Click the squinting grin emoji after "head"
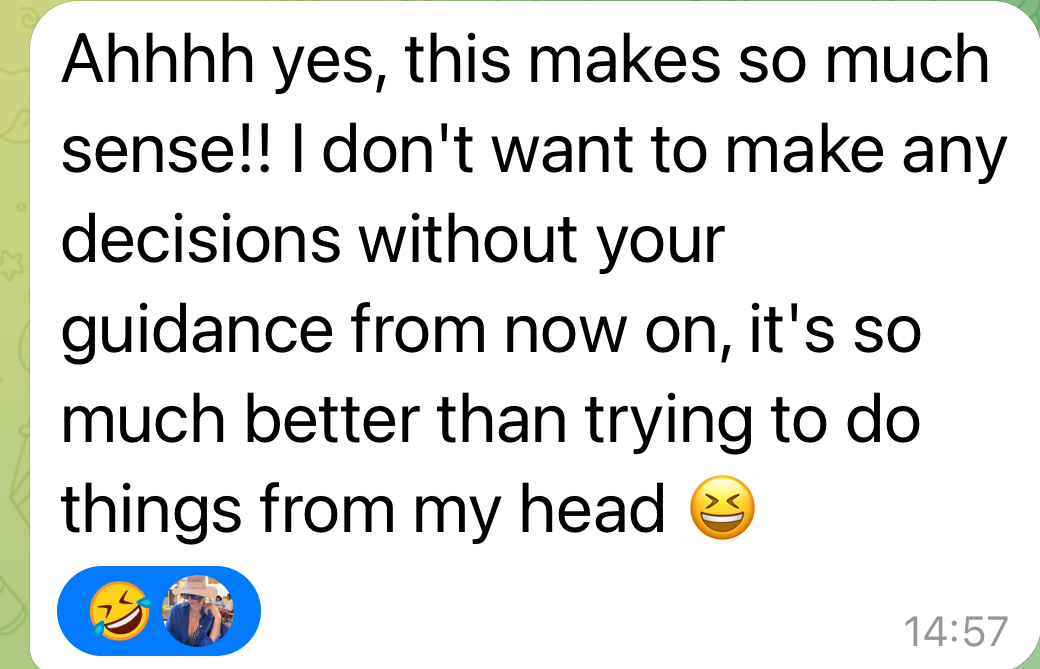This screenshot has height=669, width=1040. [x=722, y=507]
